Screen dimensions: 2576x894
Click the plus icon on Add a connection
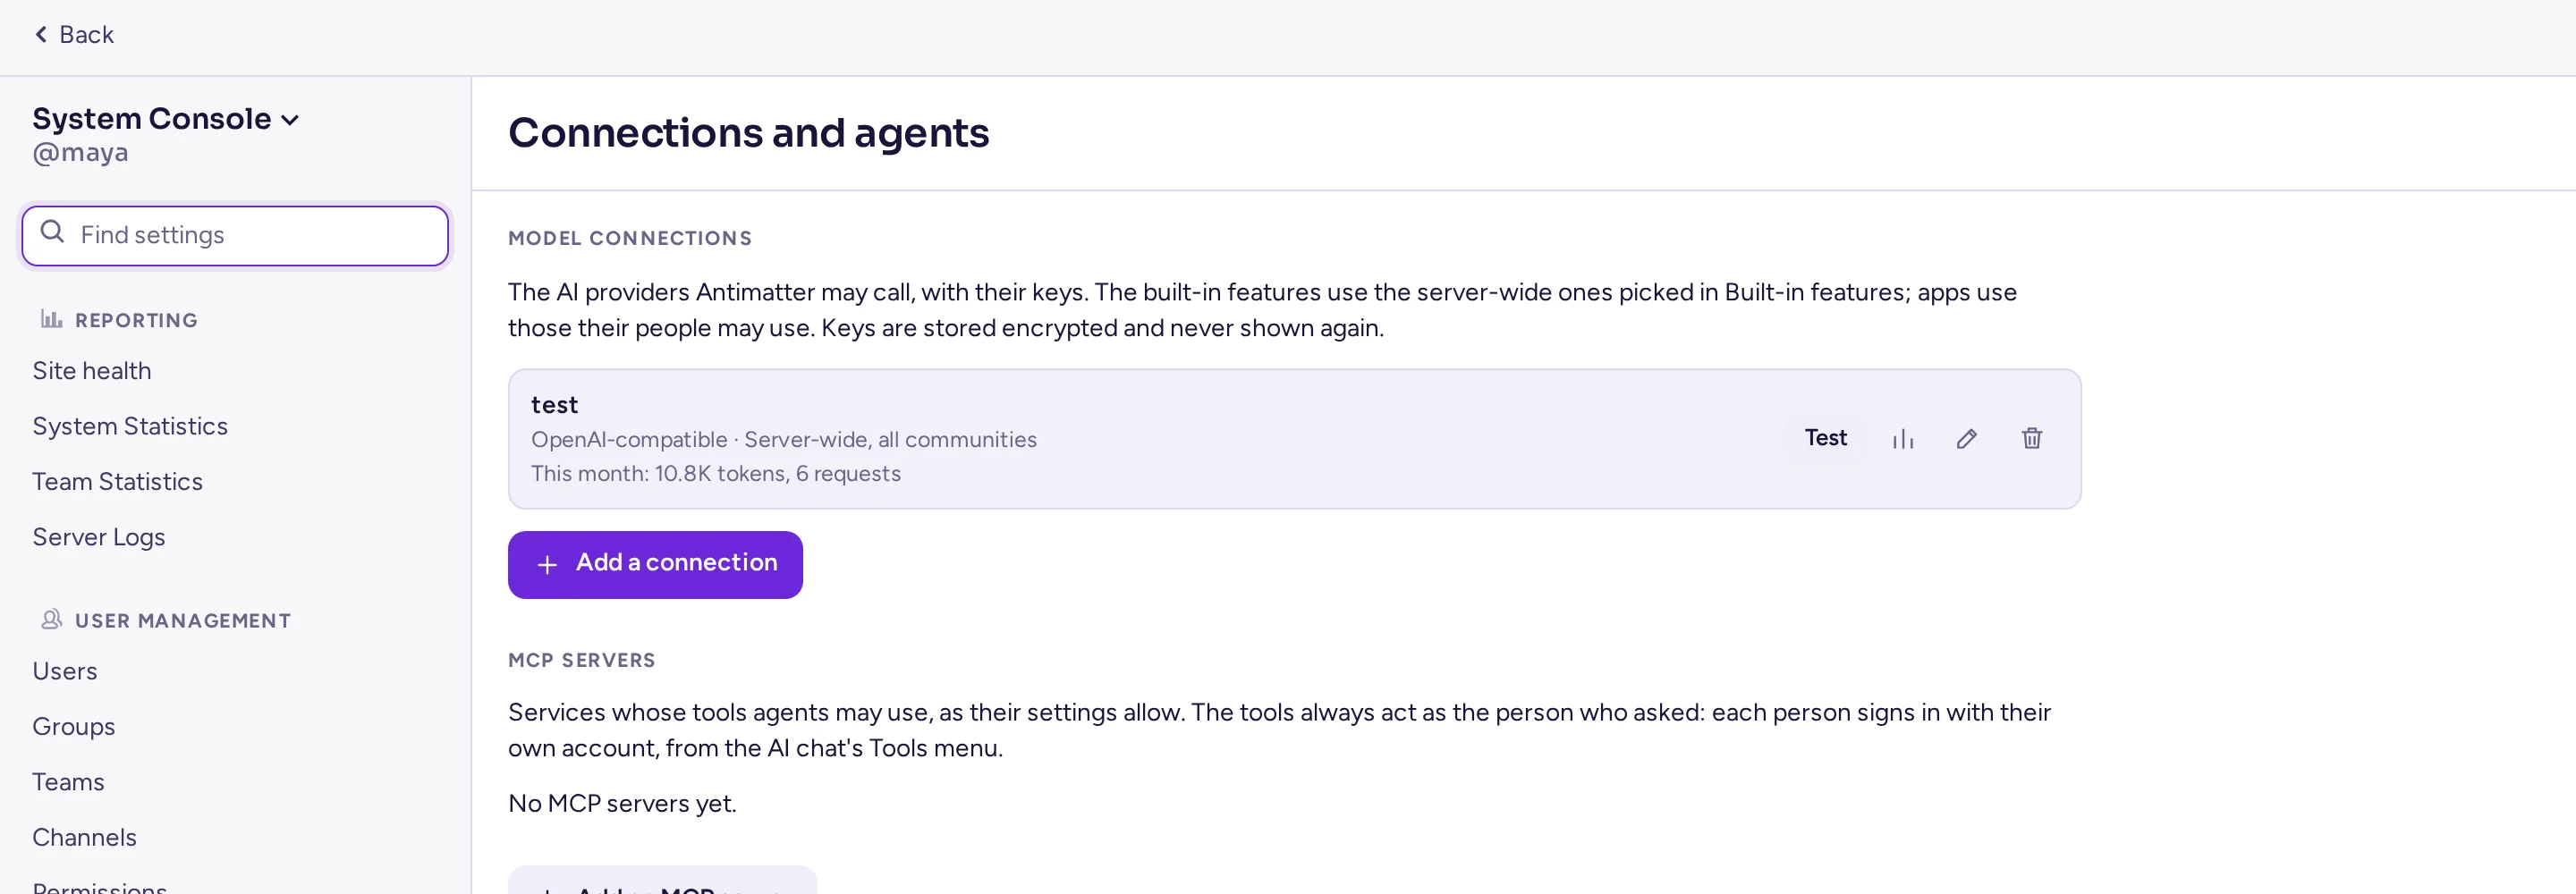click(x=547, y=565)
